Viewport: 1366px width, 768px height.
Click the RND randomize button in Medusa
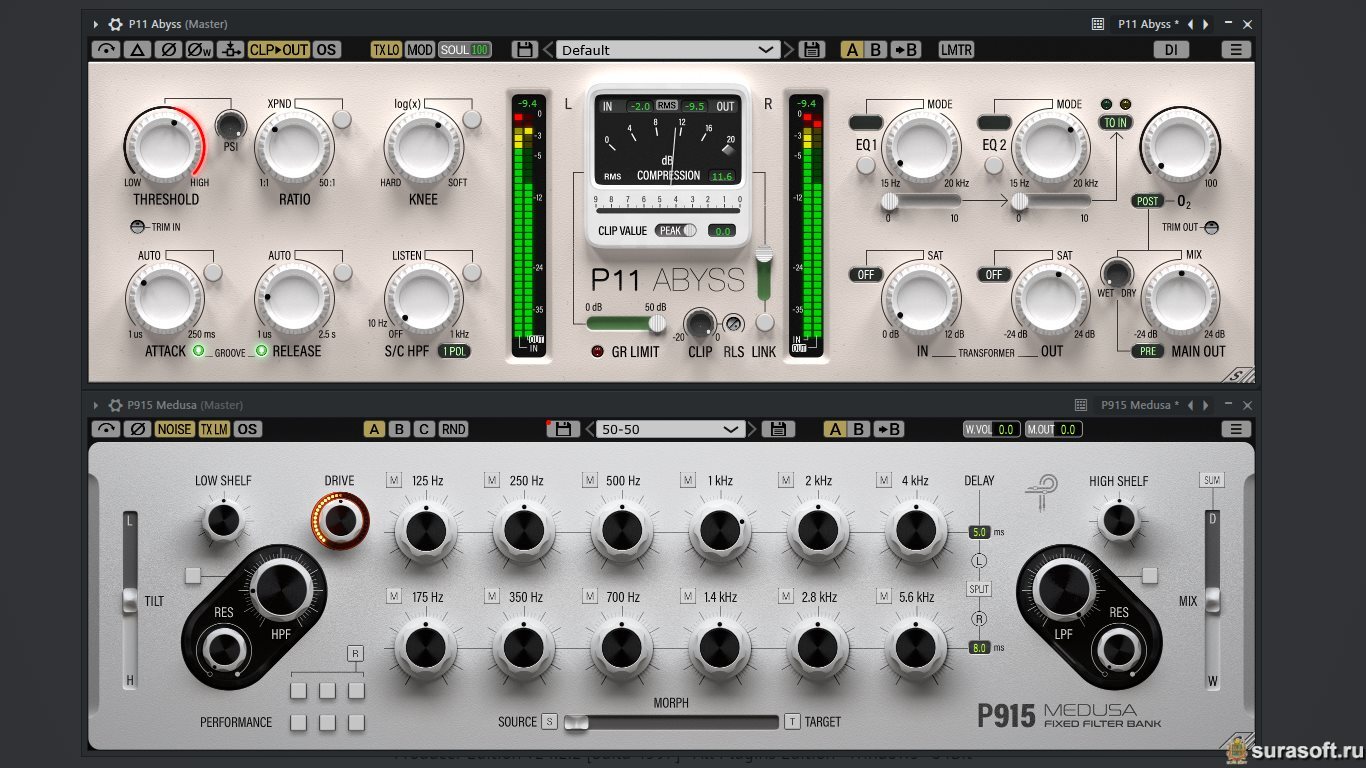click(x=454, y=429)
